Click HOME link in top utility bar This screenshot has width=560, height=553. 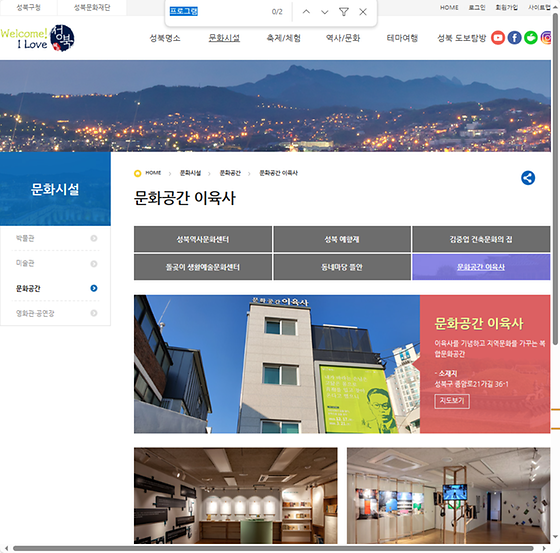449,8
